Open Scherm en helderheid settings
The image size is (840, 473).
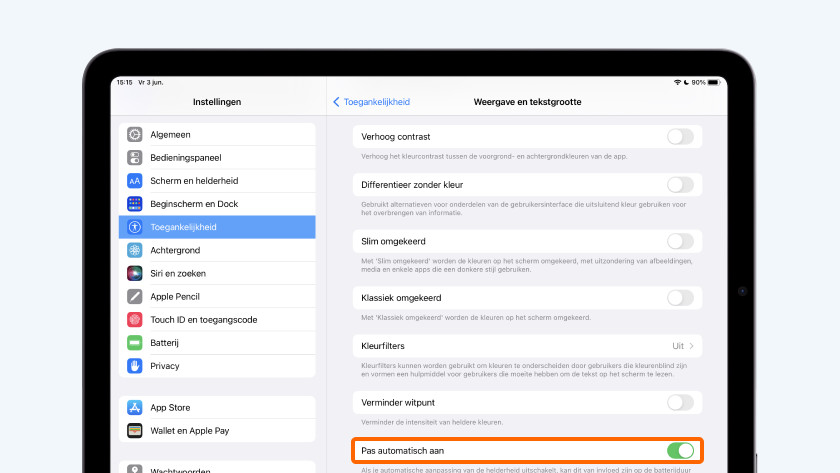(x=217, y=181)
